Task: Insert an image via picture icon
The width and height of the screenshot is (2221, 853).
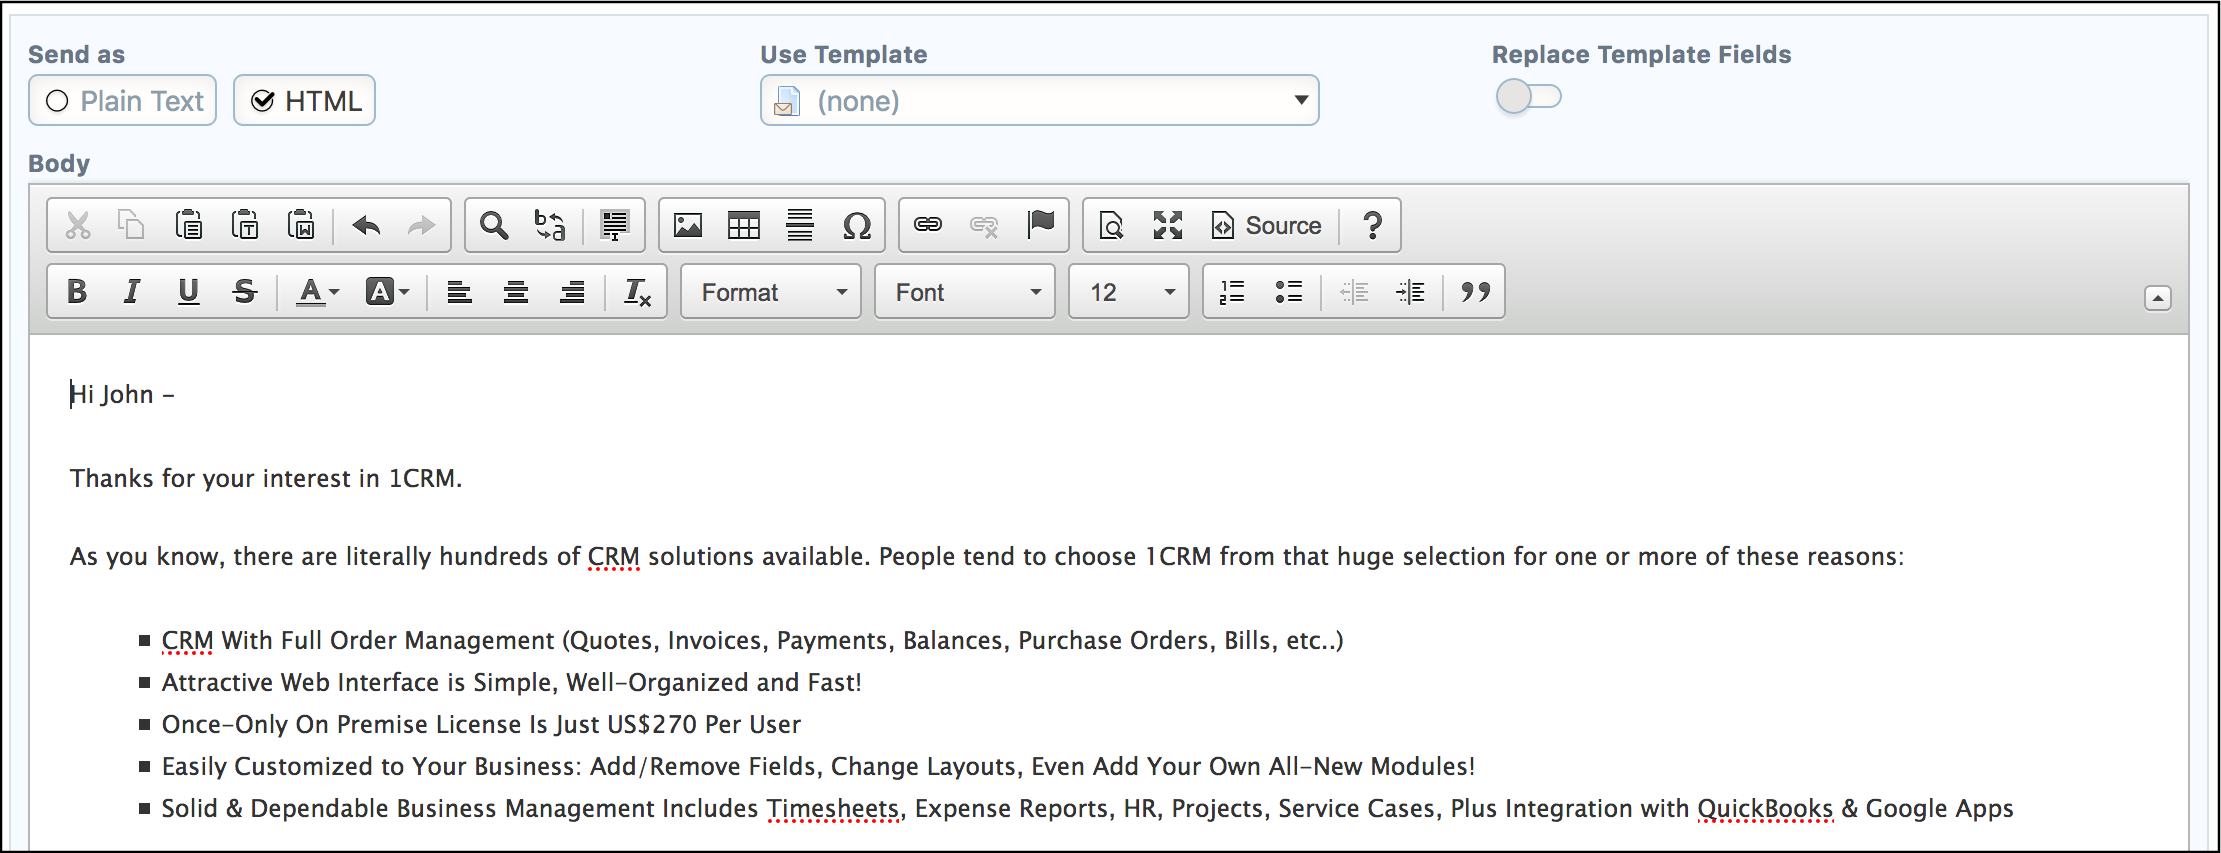Action: pyautogui.click(x=688, y=225)
